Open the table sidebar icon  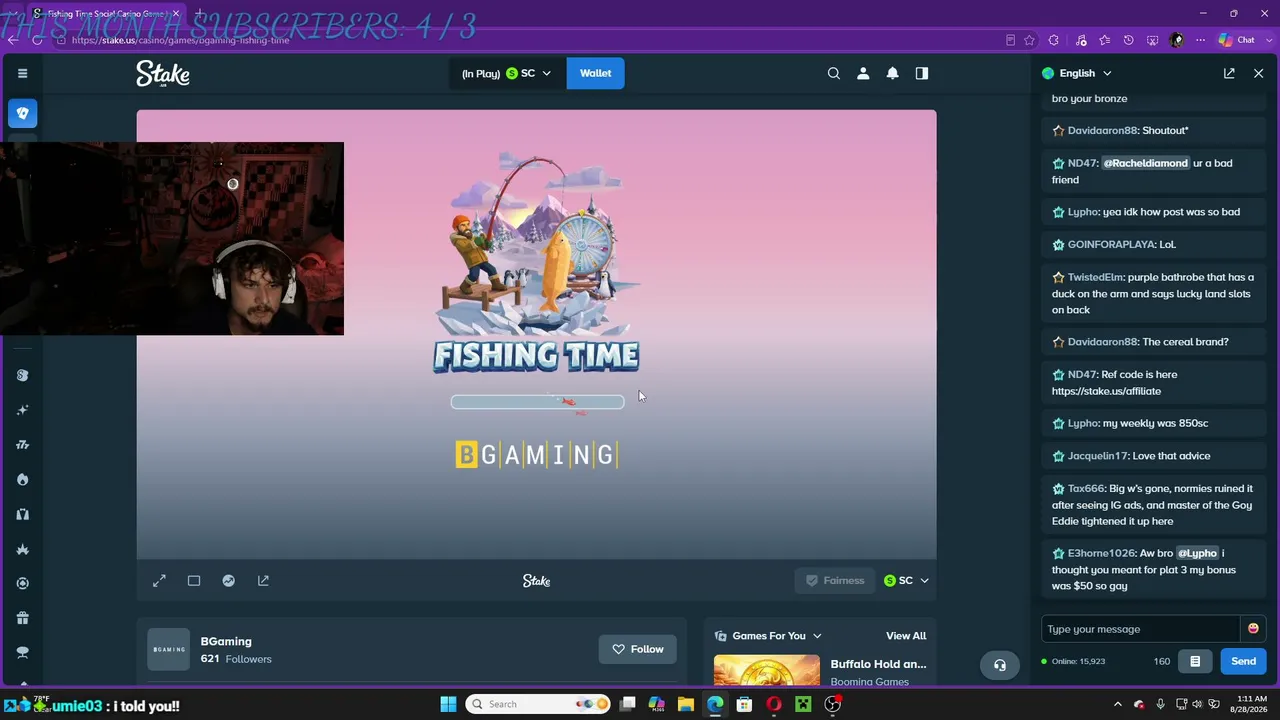click(x=22, y=653)
